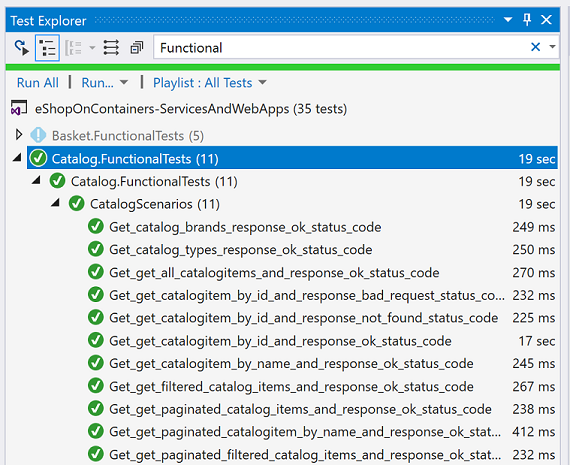The image size is (570, 465).
Task: Click the Expand All lines icon
Action: [x=111, y=48]
